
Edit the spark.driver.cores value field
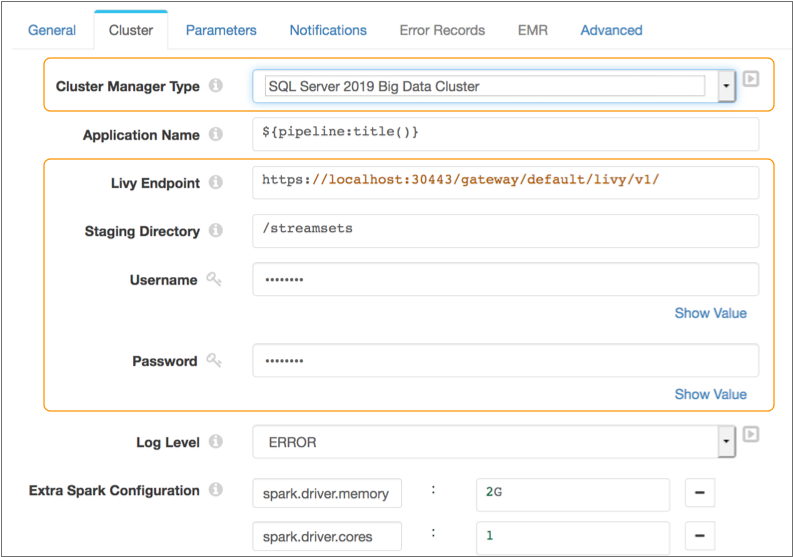(573, 537)
